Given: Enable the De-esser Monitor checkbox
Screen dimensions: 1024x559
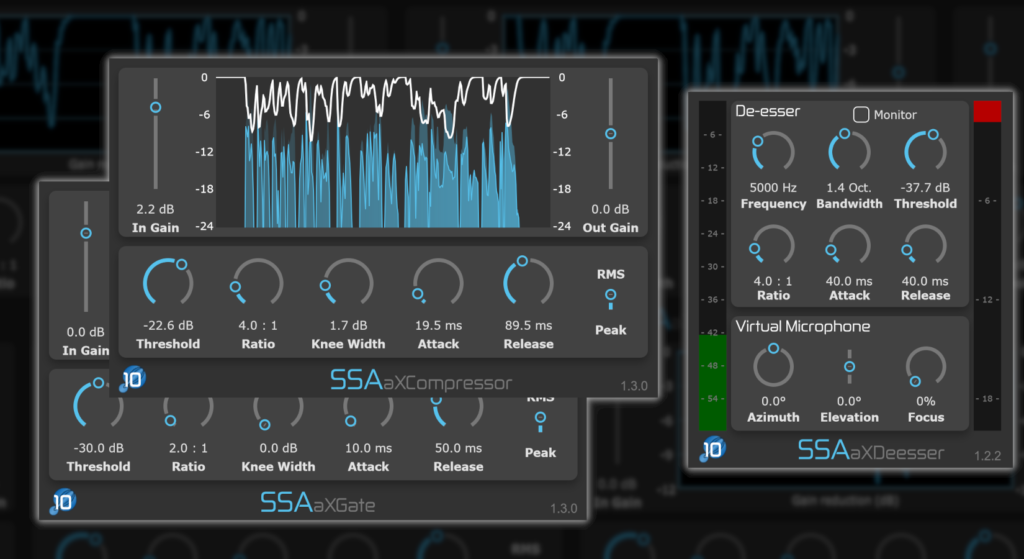Looking at the screenshot, I should coord(861,115).
